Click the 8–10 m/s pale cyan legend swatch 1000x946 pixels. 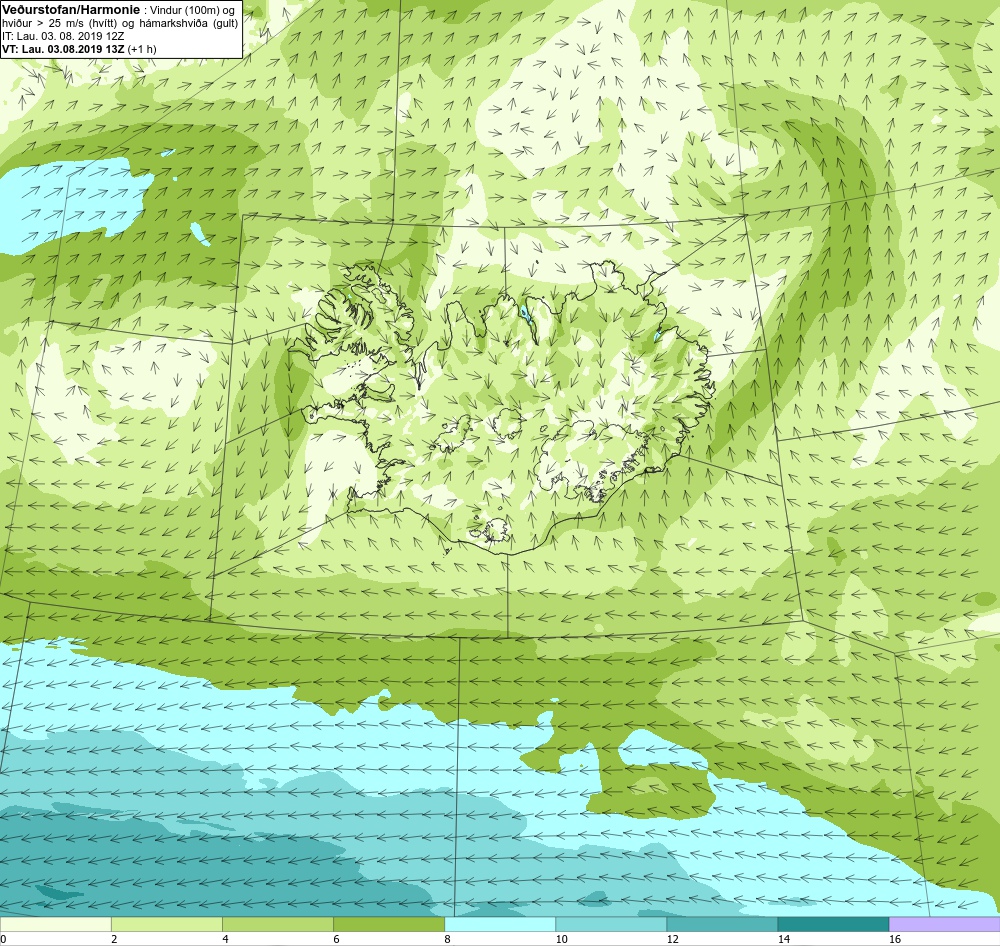tap(499, 924)
